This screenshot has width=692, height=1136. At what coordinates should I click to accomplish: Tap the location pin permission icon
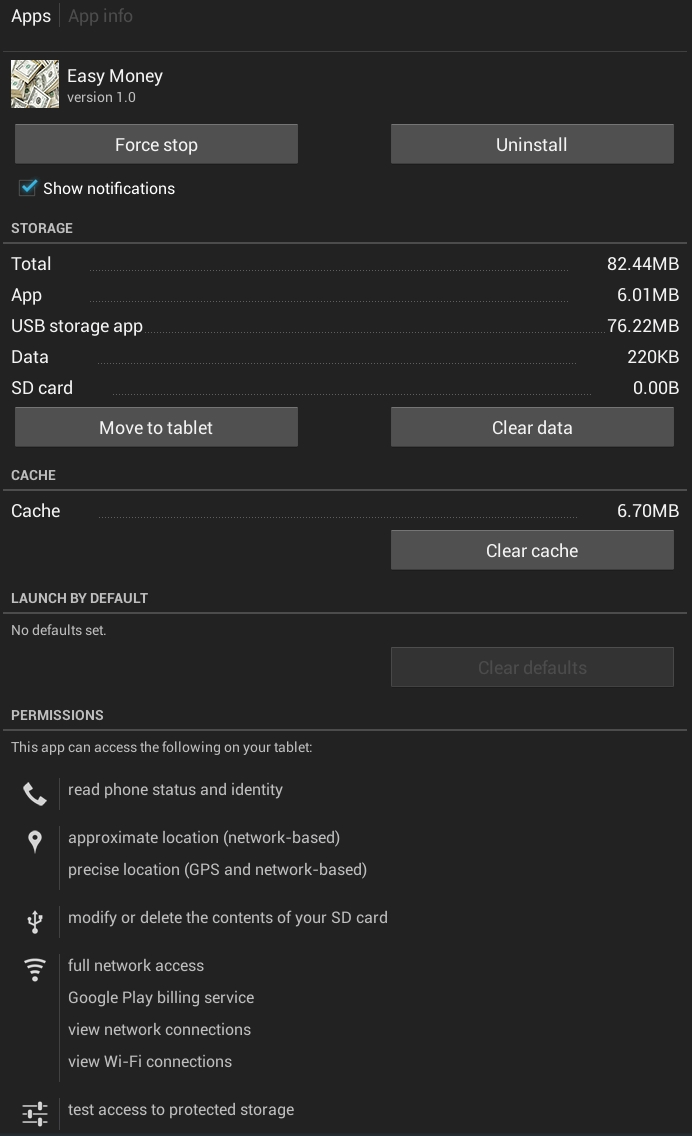[35, 842]
